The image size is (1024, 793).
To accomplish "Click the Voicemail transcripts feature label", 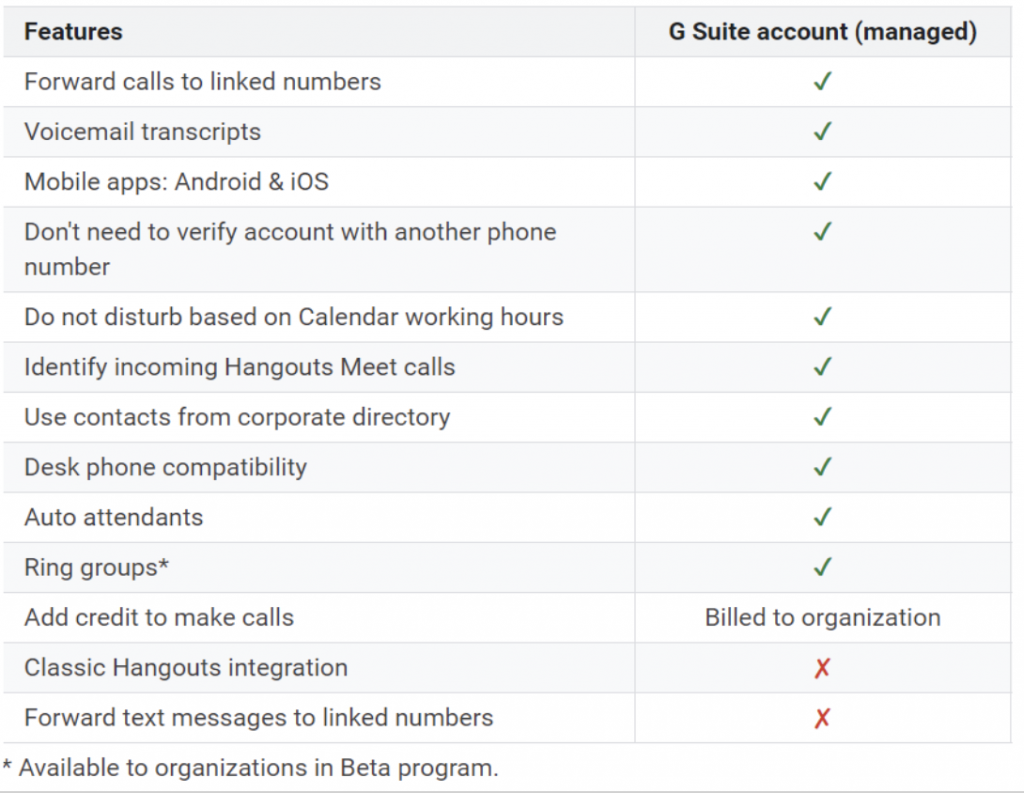I will click(x=142, y=132).
